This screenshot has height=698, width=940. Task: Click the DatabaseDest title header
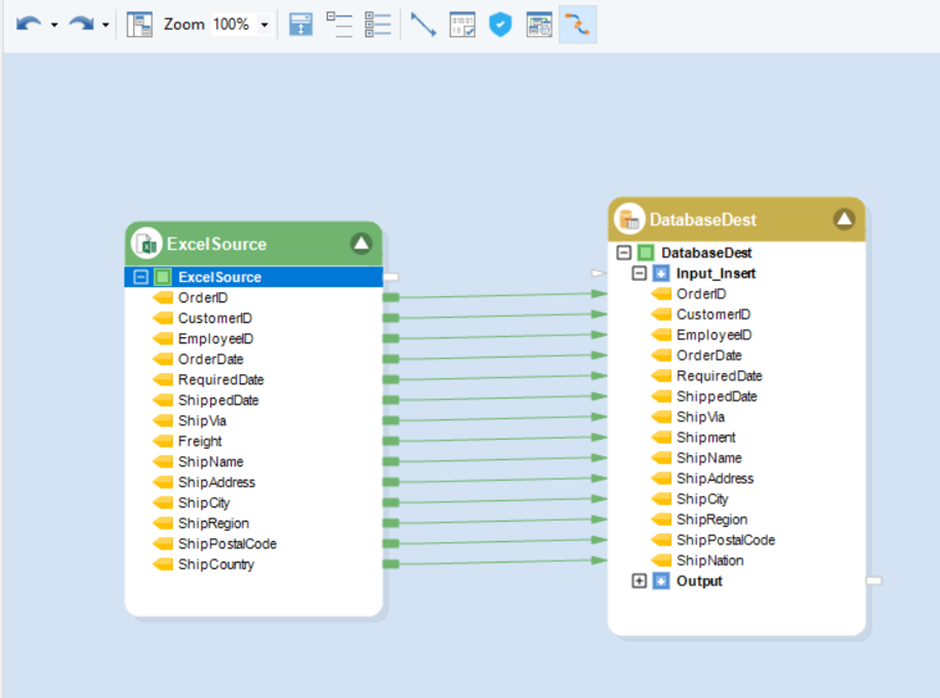[703, 219]
